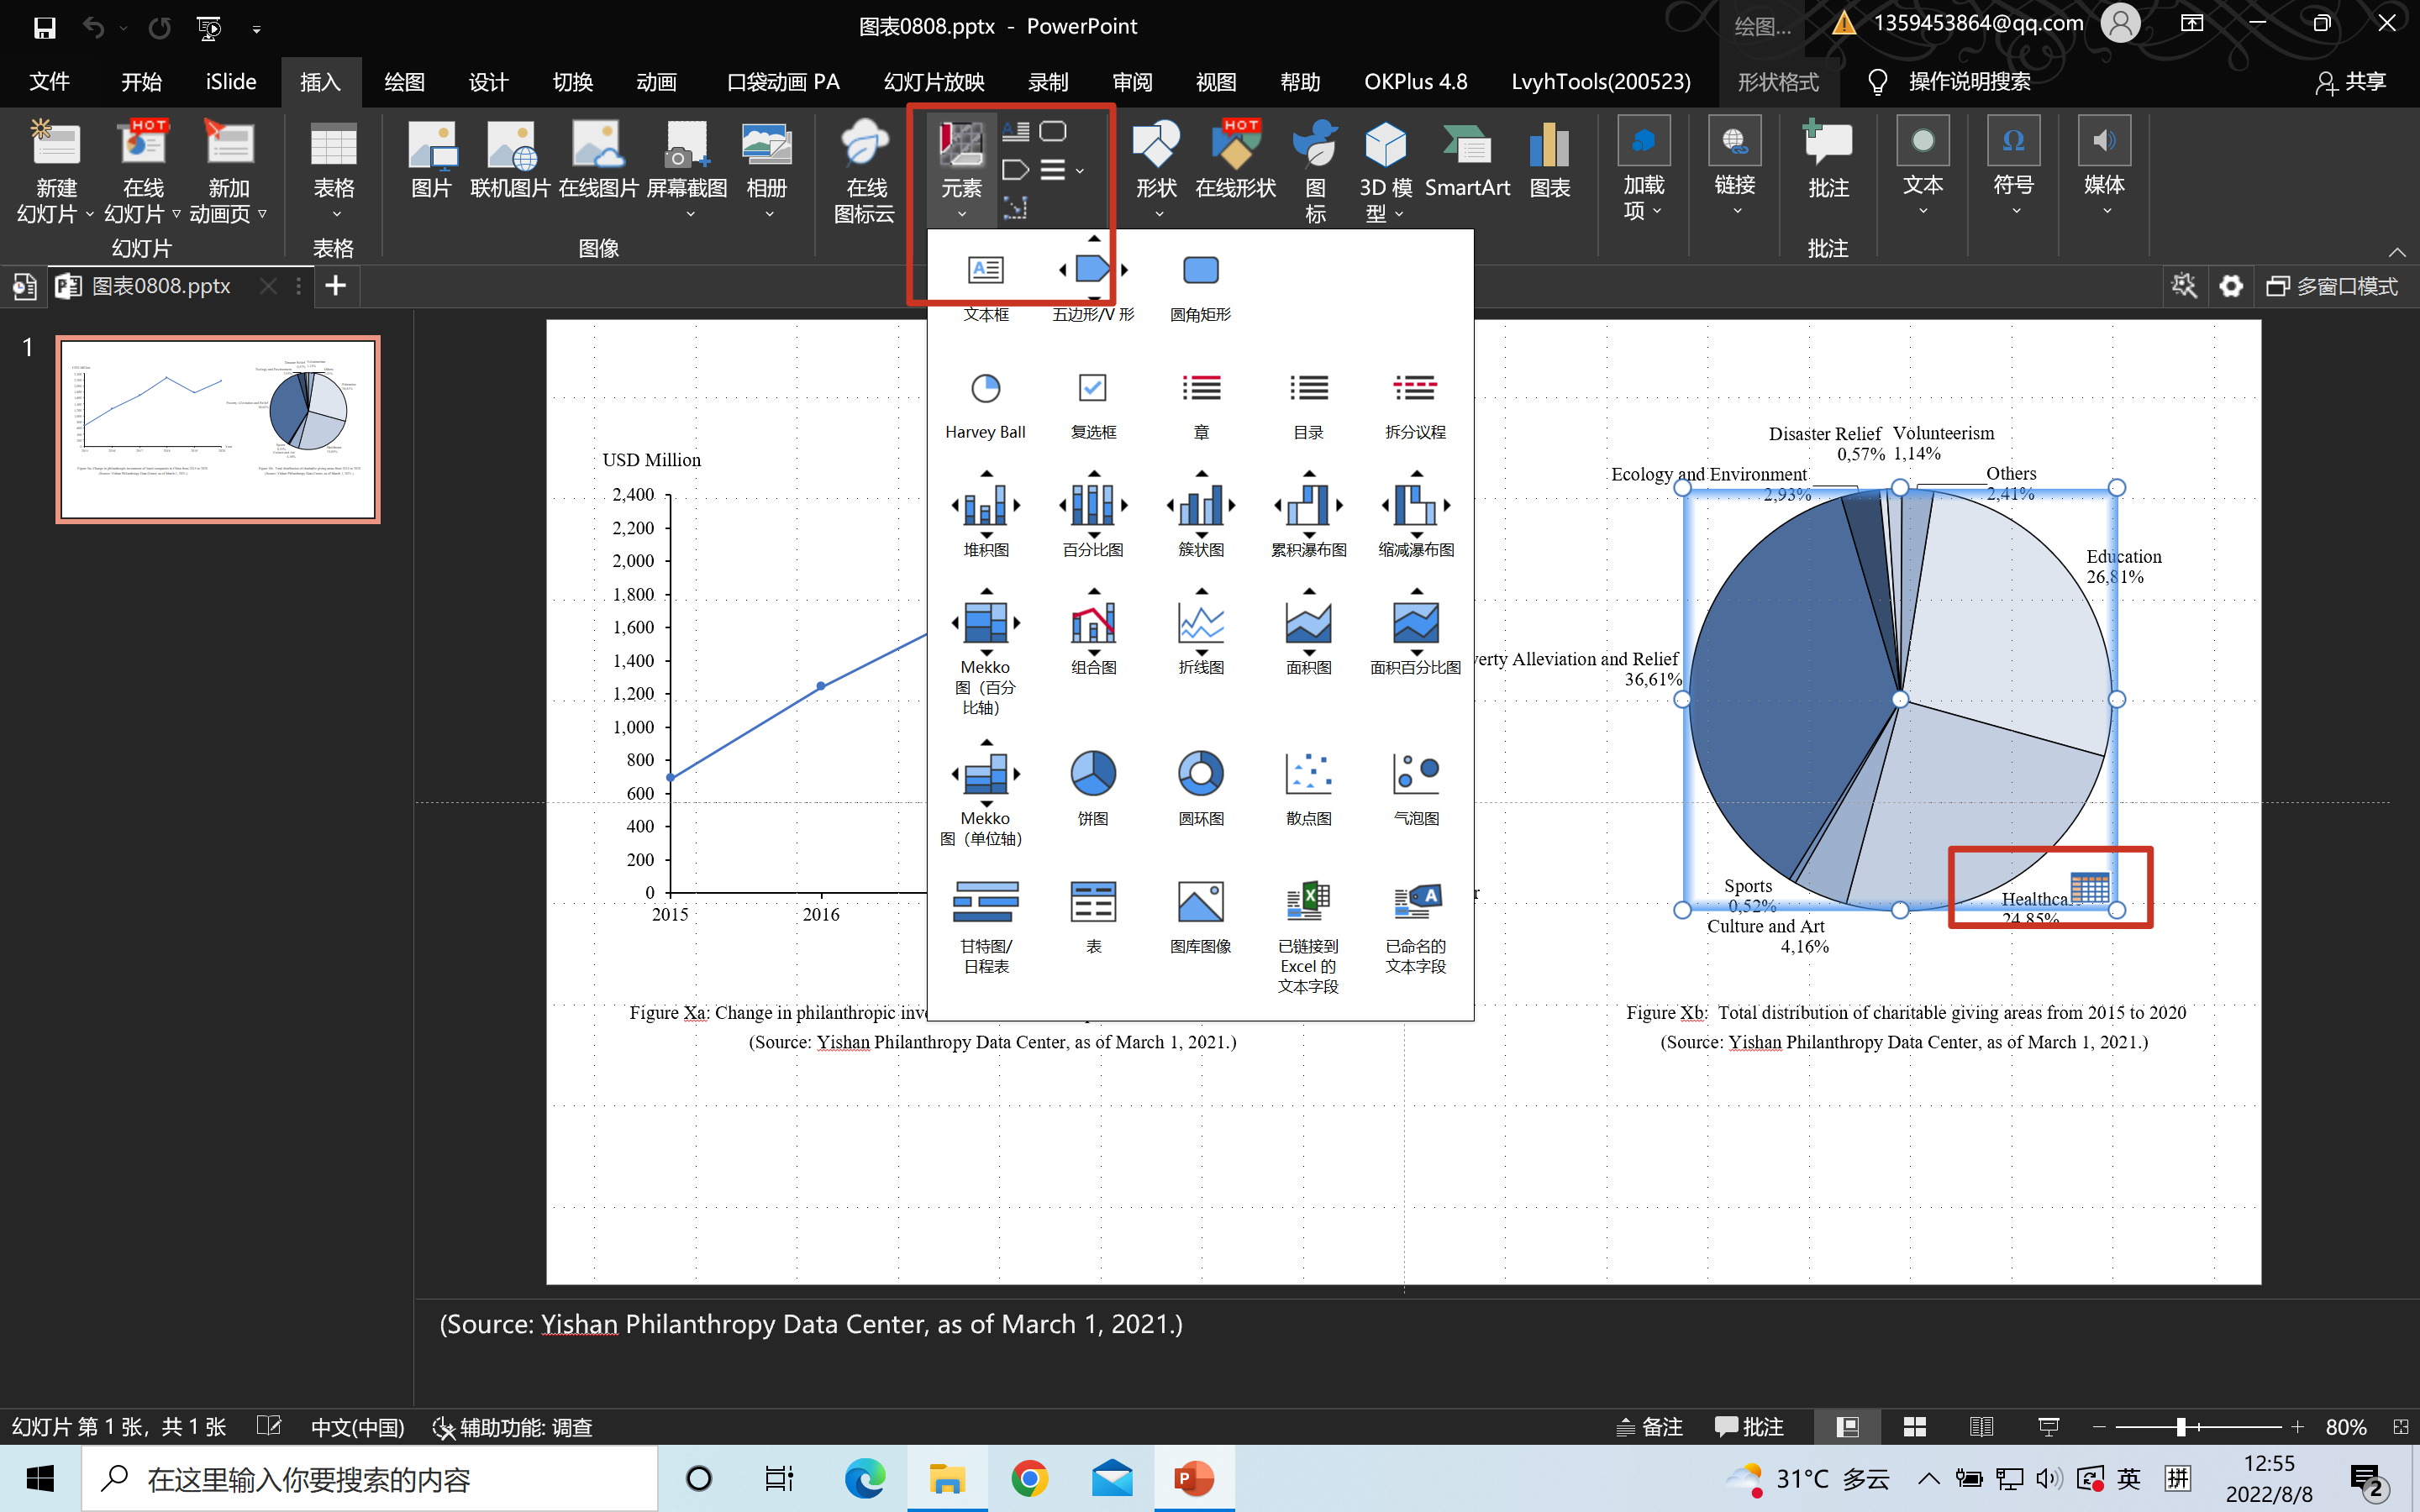Screen dimensions: 2420x1512
Task: Open the 形状 shapes dropdown
Action: tap(1157, 170)
